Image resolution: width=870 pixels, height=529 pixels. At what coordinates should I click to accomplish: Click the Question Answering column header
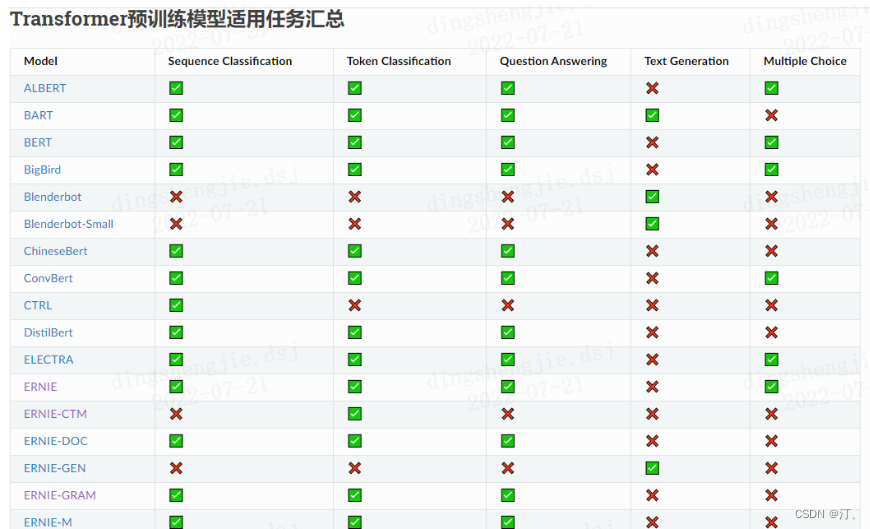point(553,61)
